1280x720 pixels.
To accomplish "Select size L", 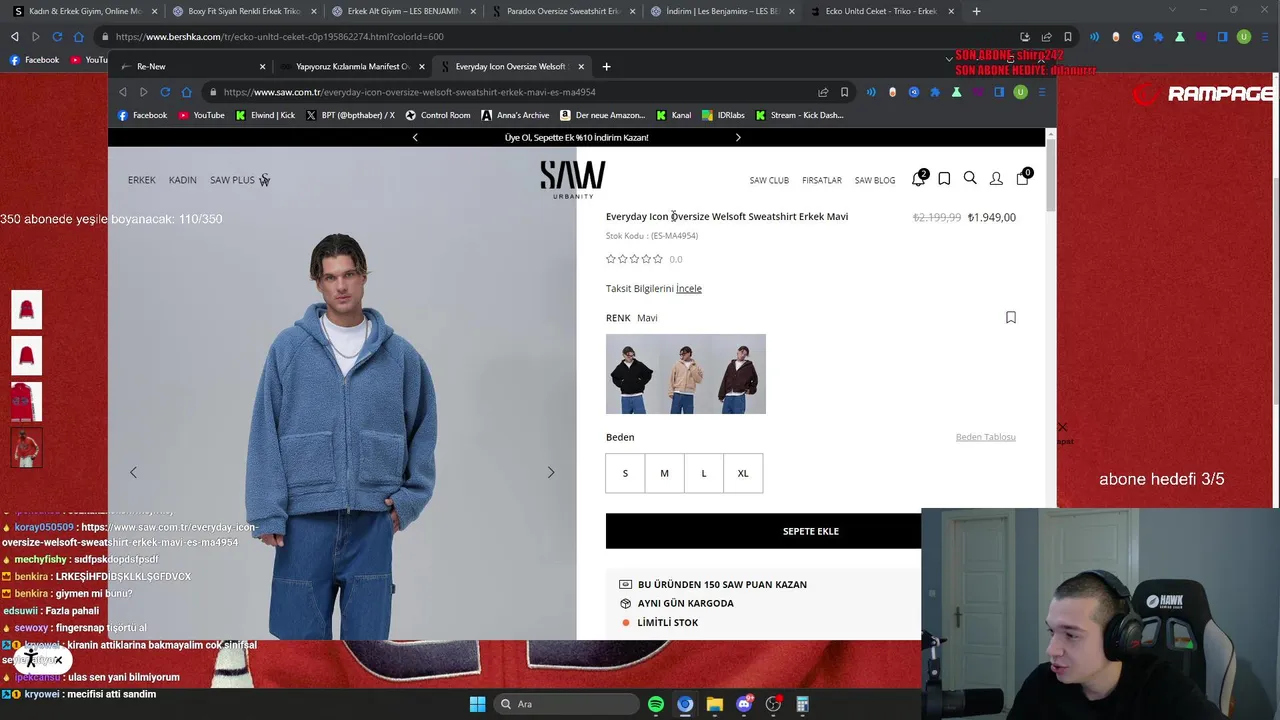I will 703,473.
